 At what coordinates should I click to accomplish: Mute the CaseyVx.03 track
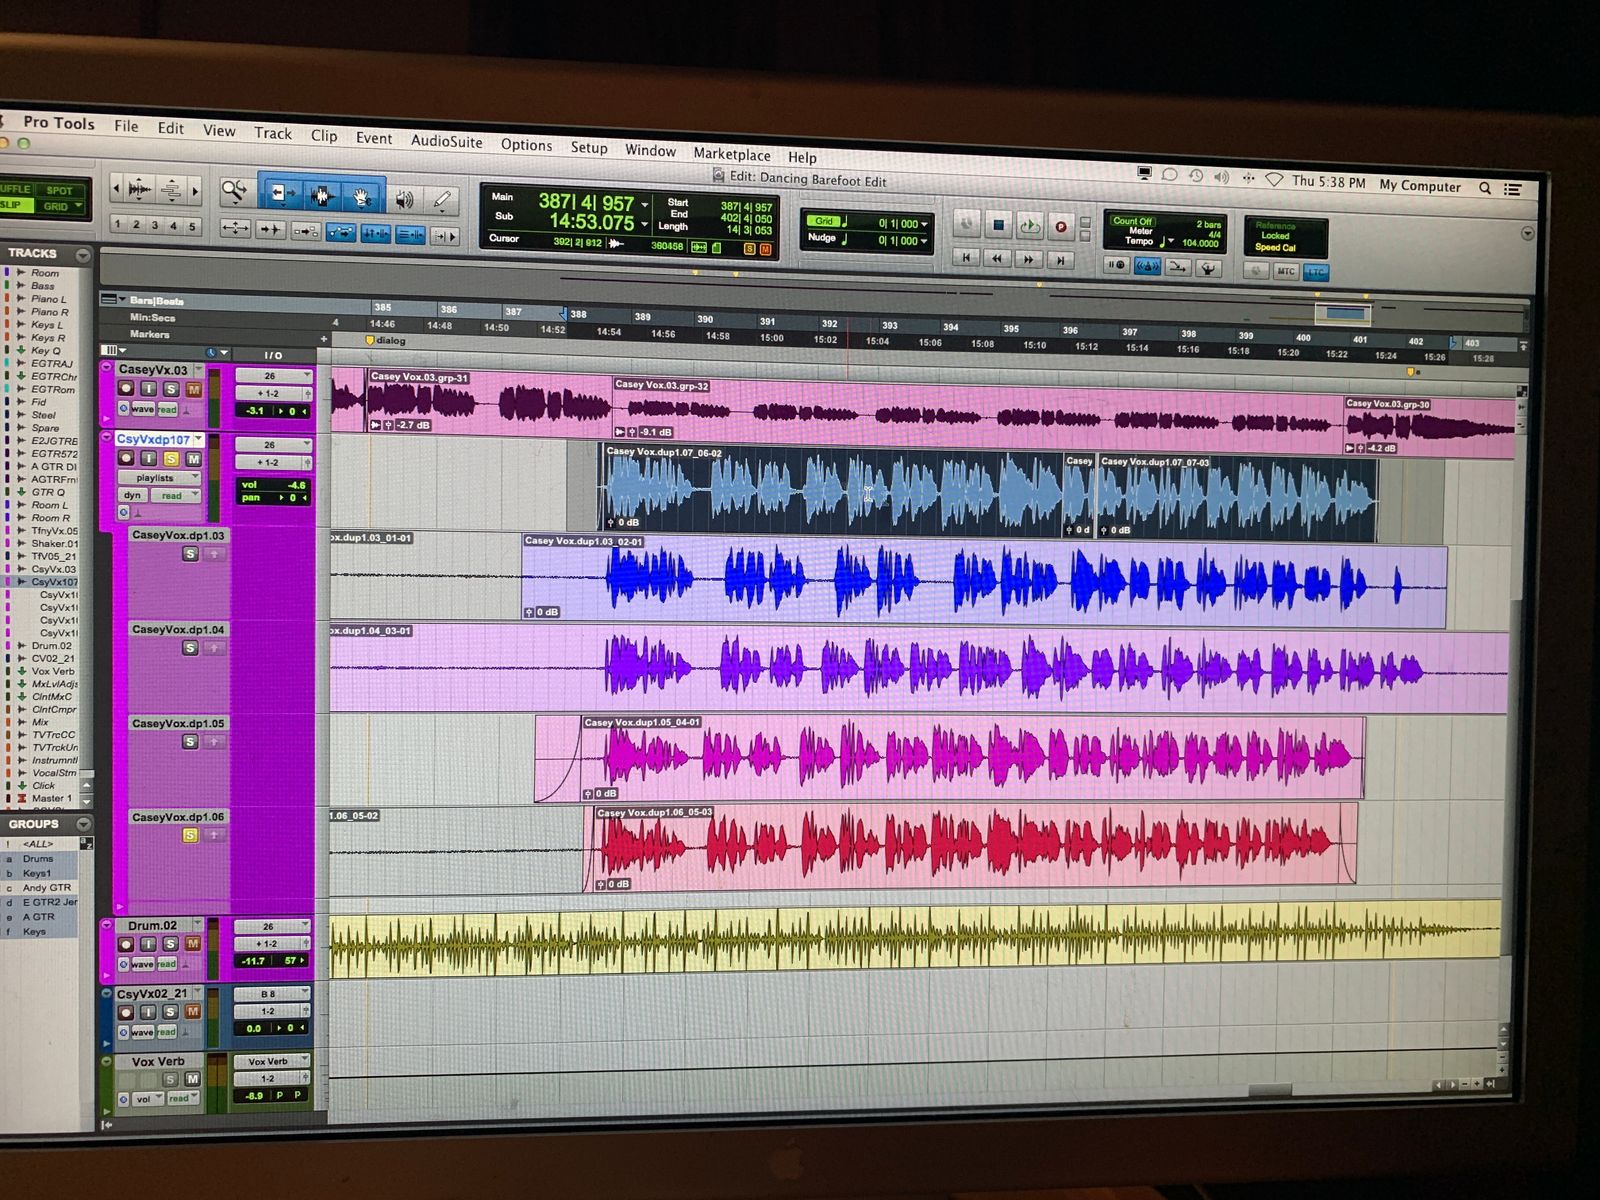(x=193, y=389)
